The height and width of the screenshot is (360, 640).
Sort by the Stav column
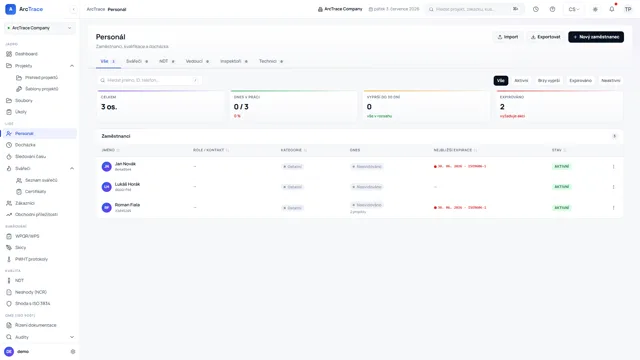(x=559, y=150)
